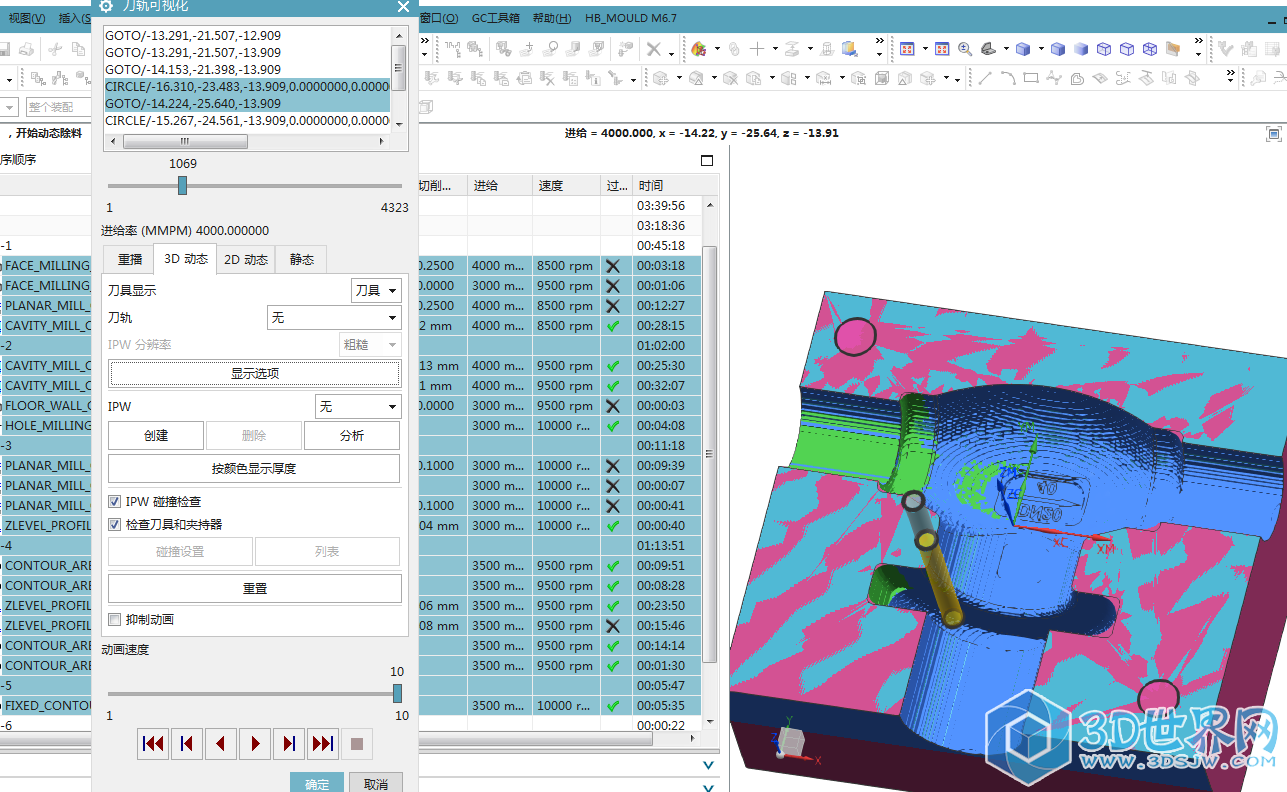1287x792 pixels.
Task: Click the 按颜色显示厚度 button
Action: (254, 468)
